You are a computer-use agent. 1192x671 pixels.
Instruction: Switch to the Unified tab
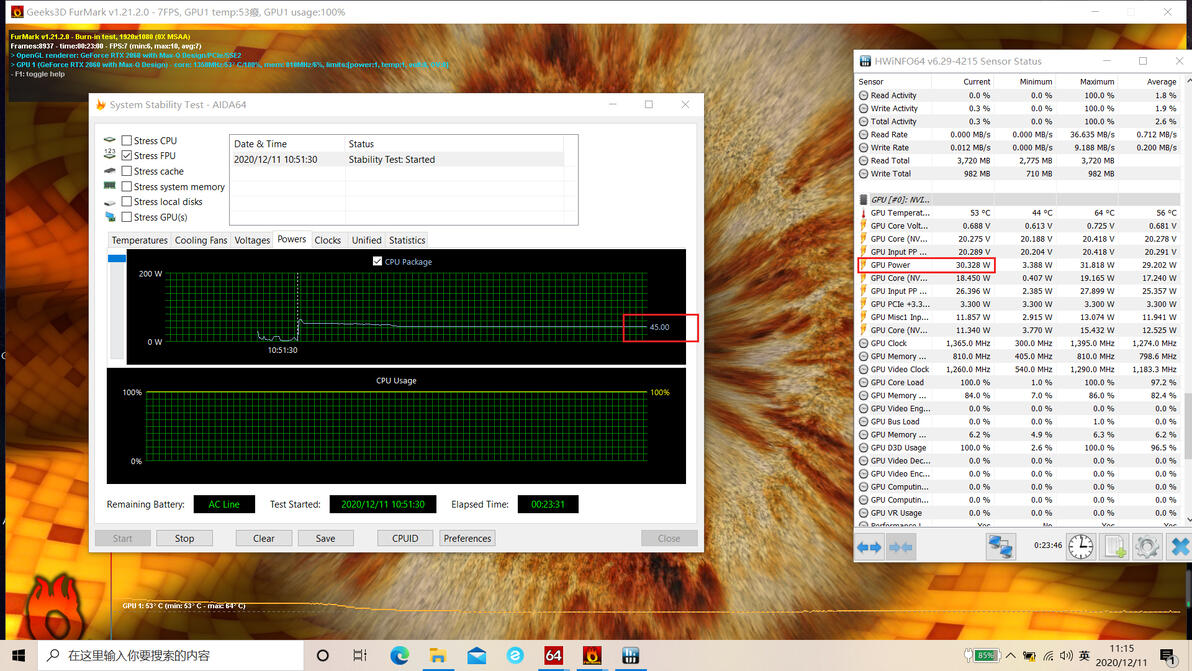pyautogui.click(x=366, y=240)
